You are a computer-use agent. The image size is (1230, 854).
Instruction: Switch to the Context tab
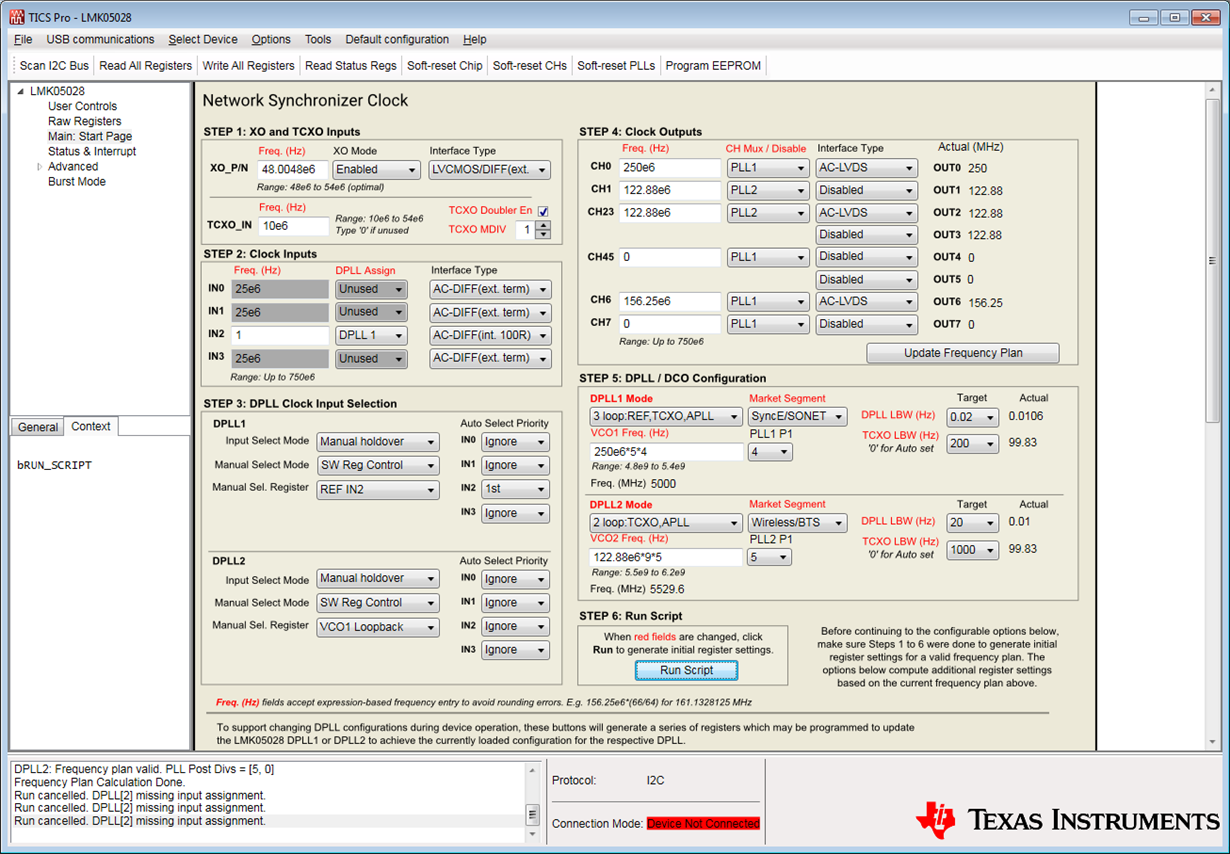point(91,426)
